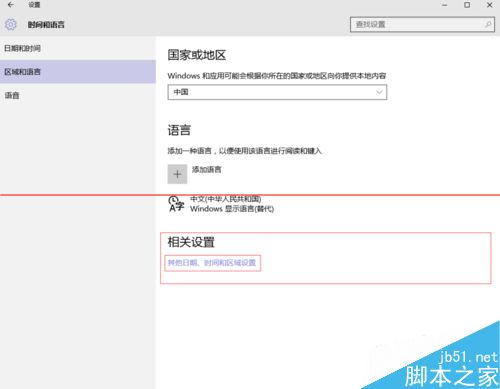This screenshot has height=389, width=500.
Task: Select the language A字 icon
Action: tap(176, 204)
